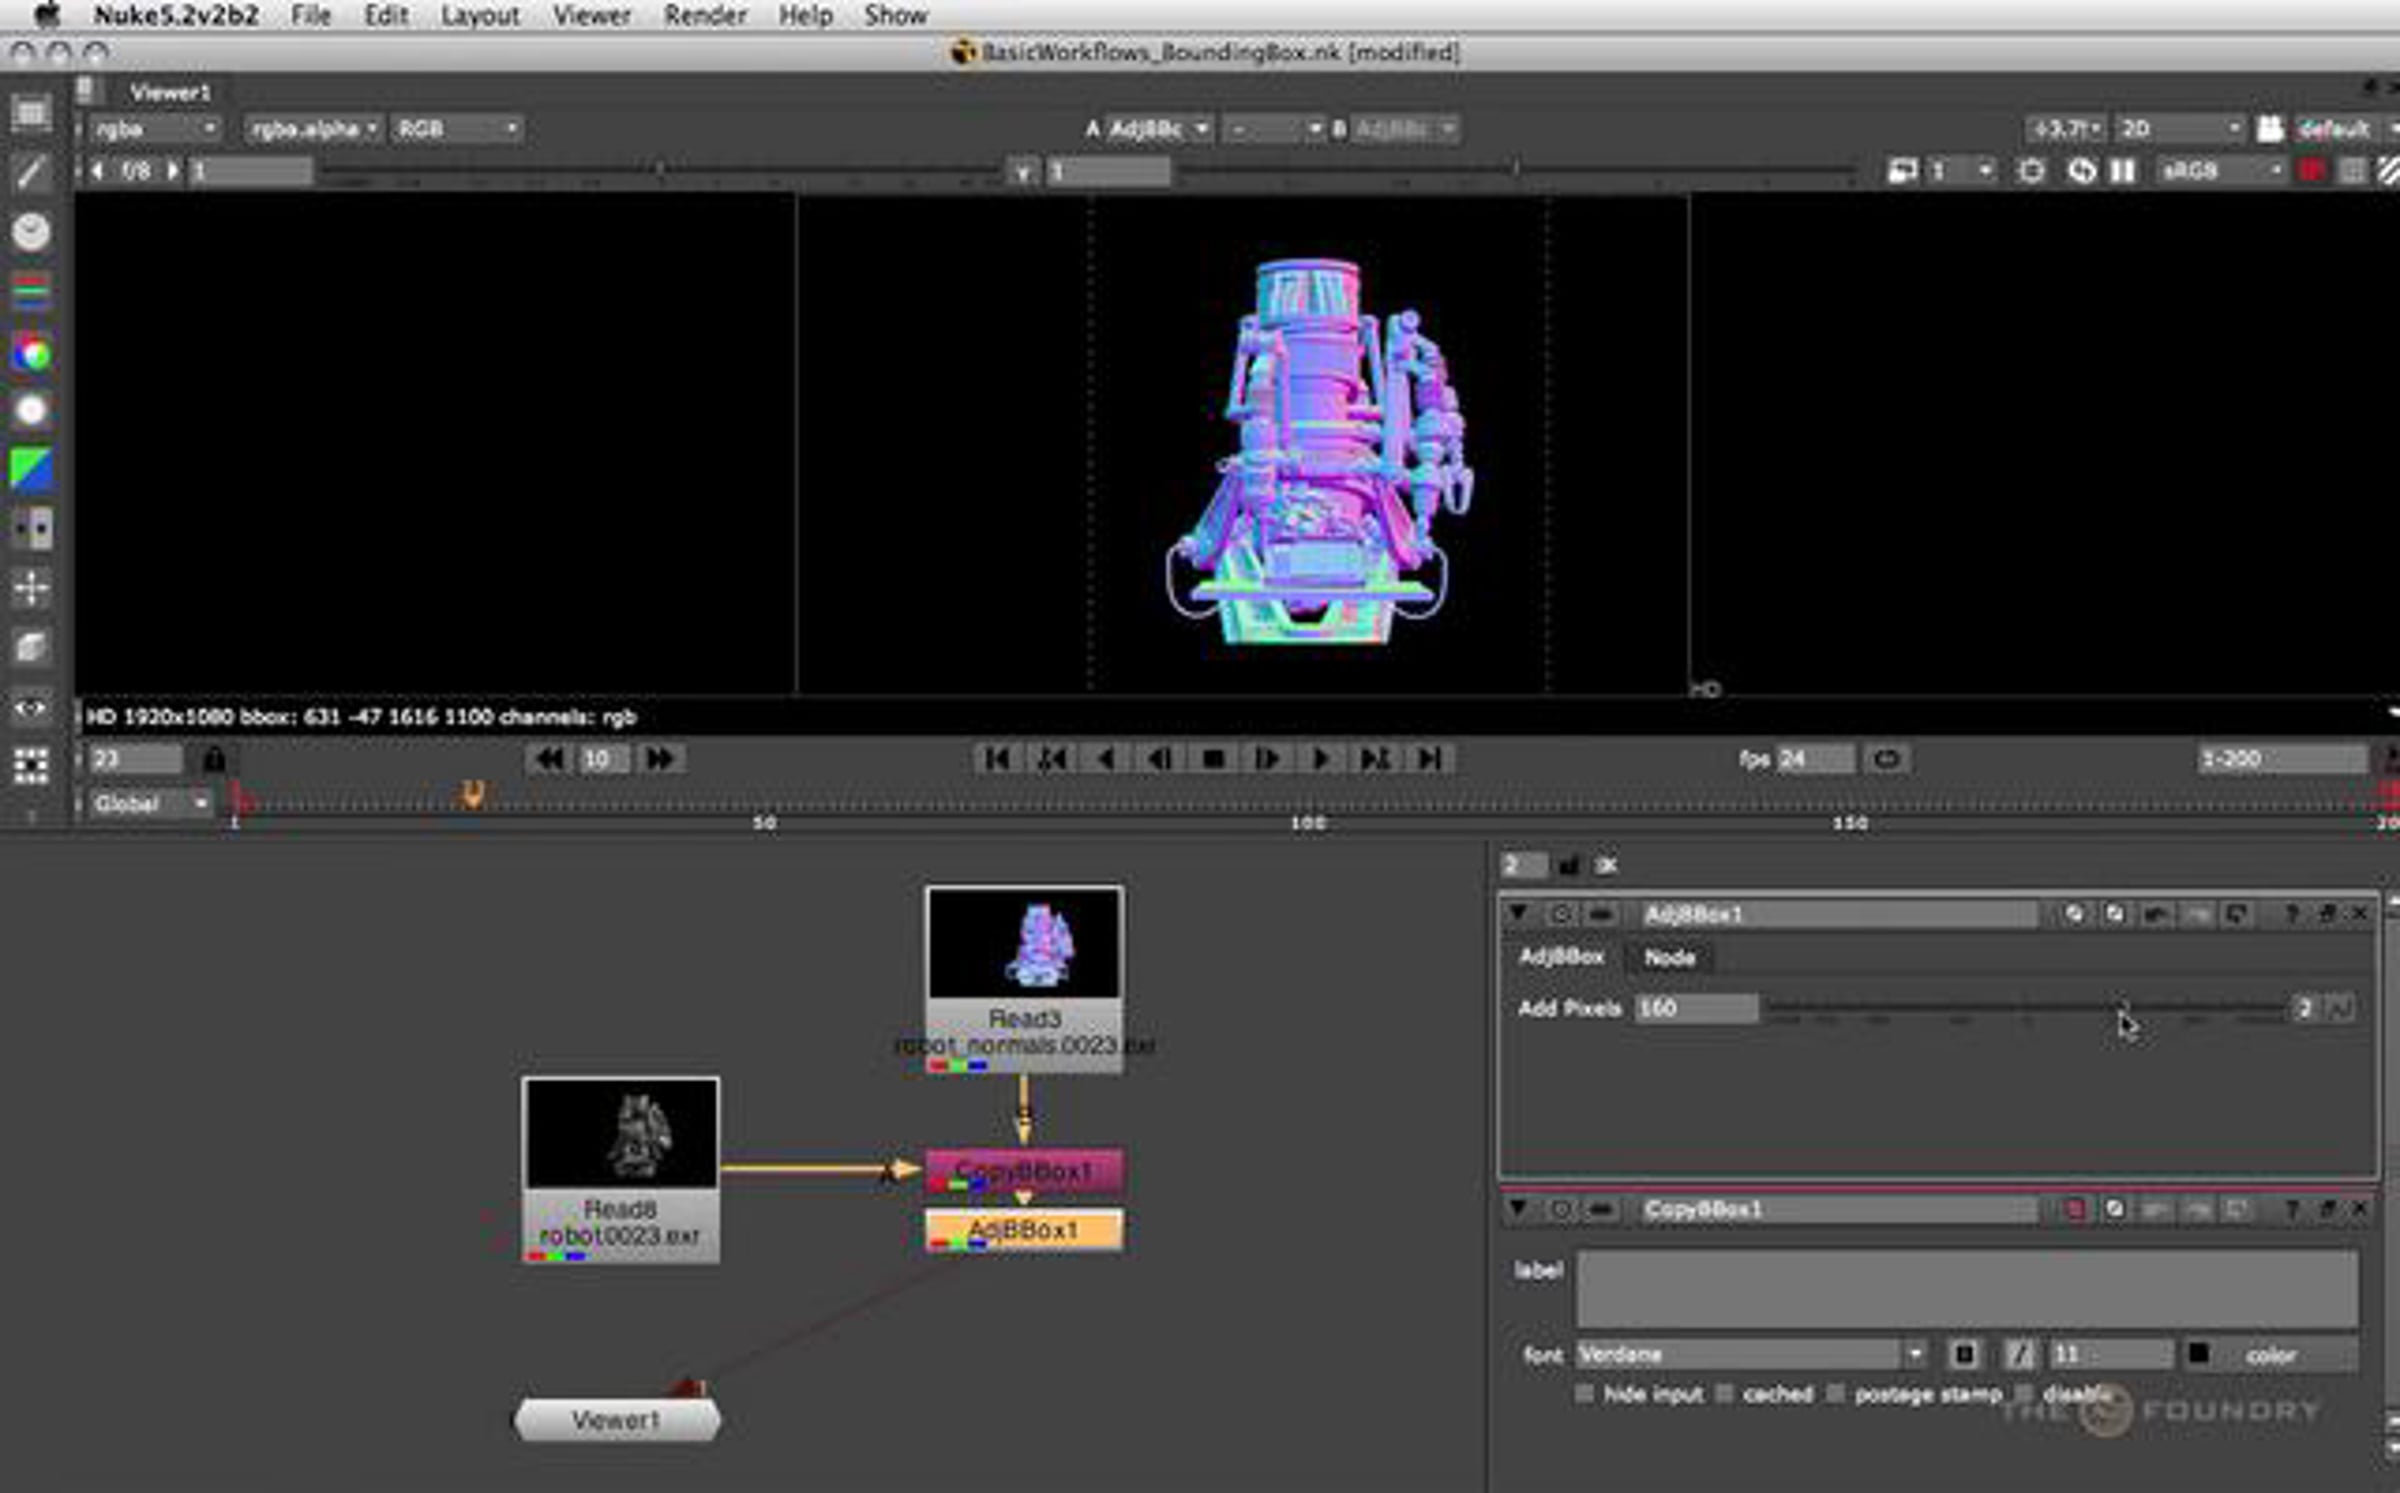Open the Time nodes clock icon
Viewport: 2400px width, 1493px height.
click(31, 232)
